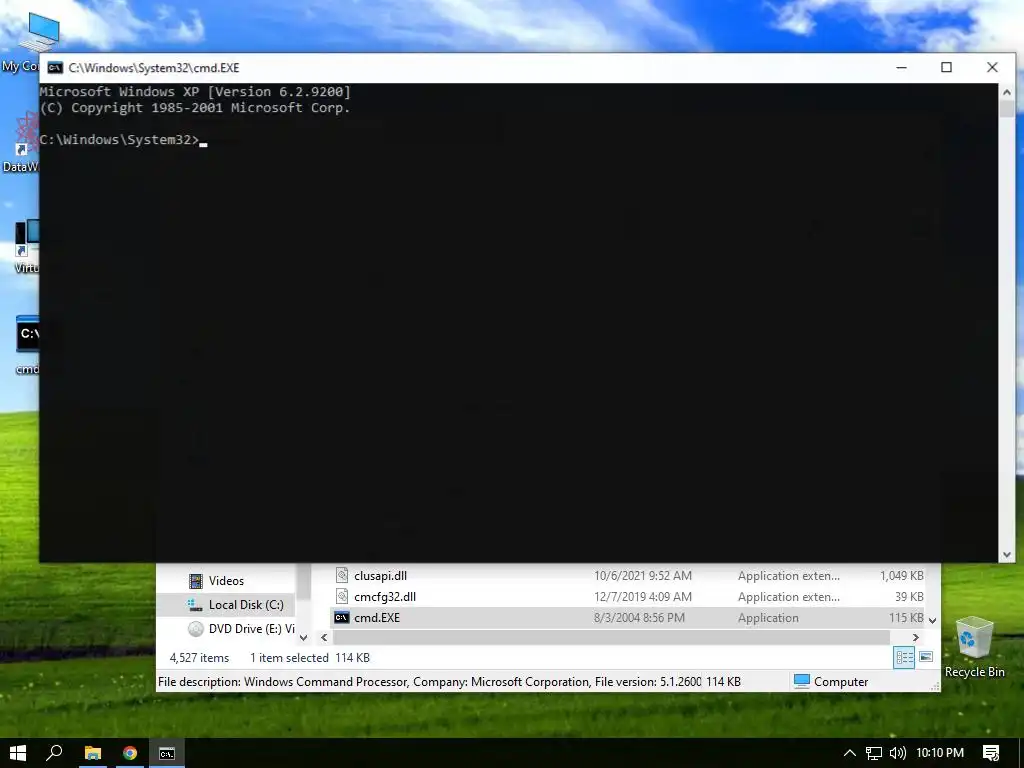The height and width of the screenshot is (768, 1024).
Task: Close the cmd.EXE window
Action: [992, 67]
